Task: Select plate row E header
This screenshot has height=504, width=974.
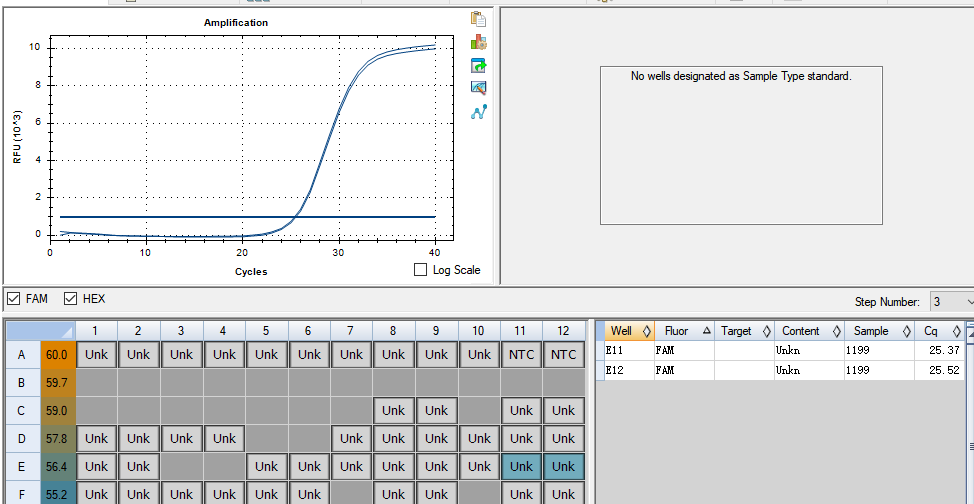Action: pyautogui.click(x=22, y=467)
